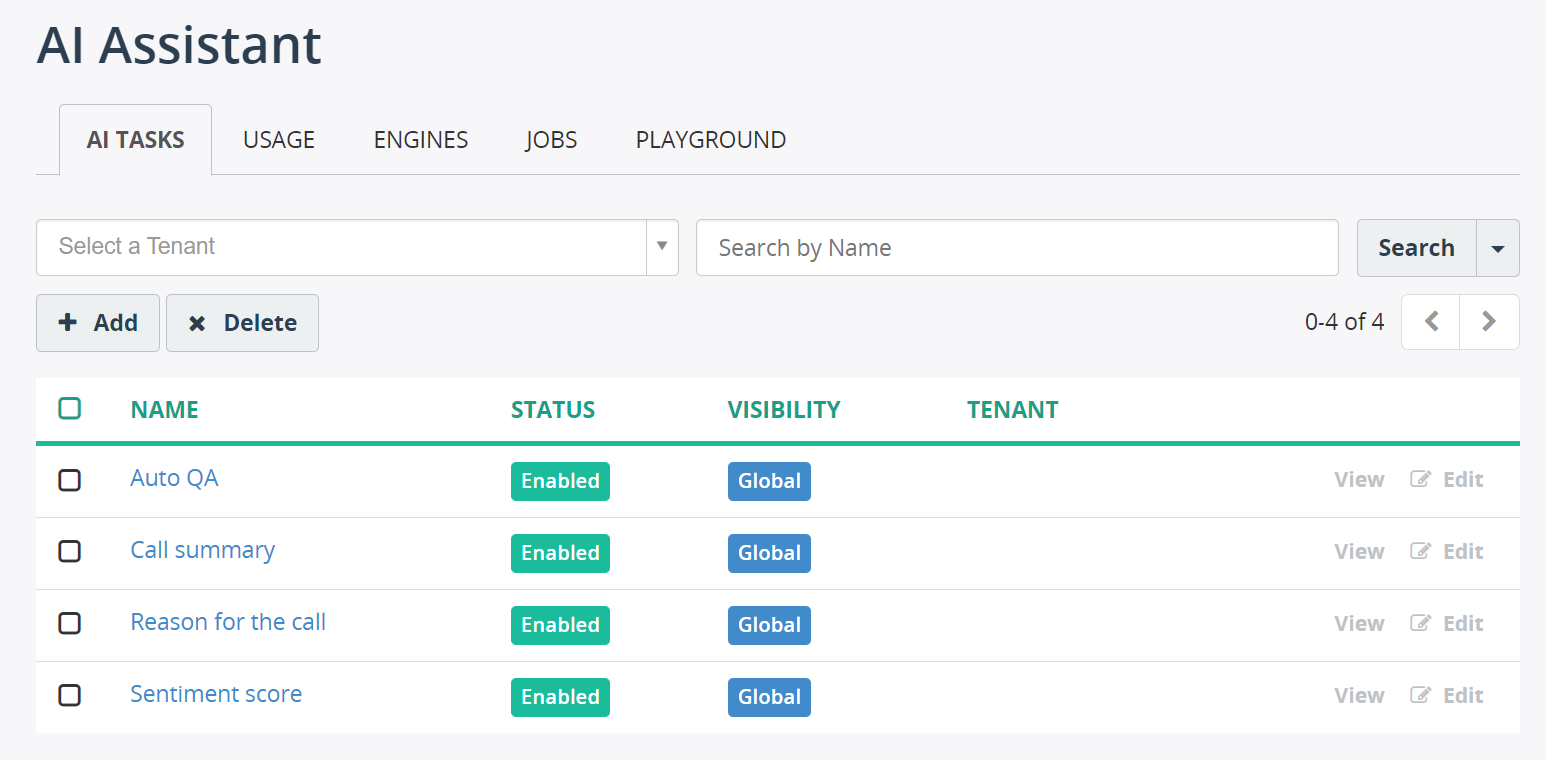Sort by the VISIBILITY column header
1546x760 pixels.
click(x=784, y=410)
